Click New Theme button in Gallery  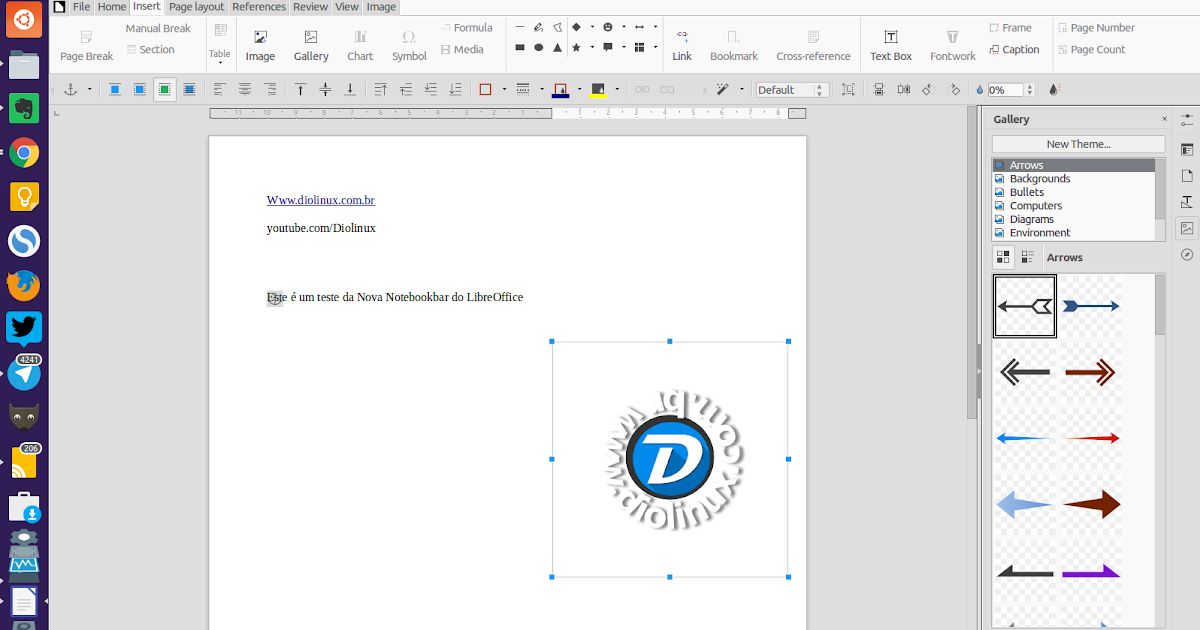(1078, 144)
